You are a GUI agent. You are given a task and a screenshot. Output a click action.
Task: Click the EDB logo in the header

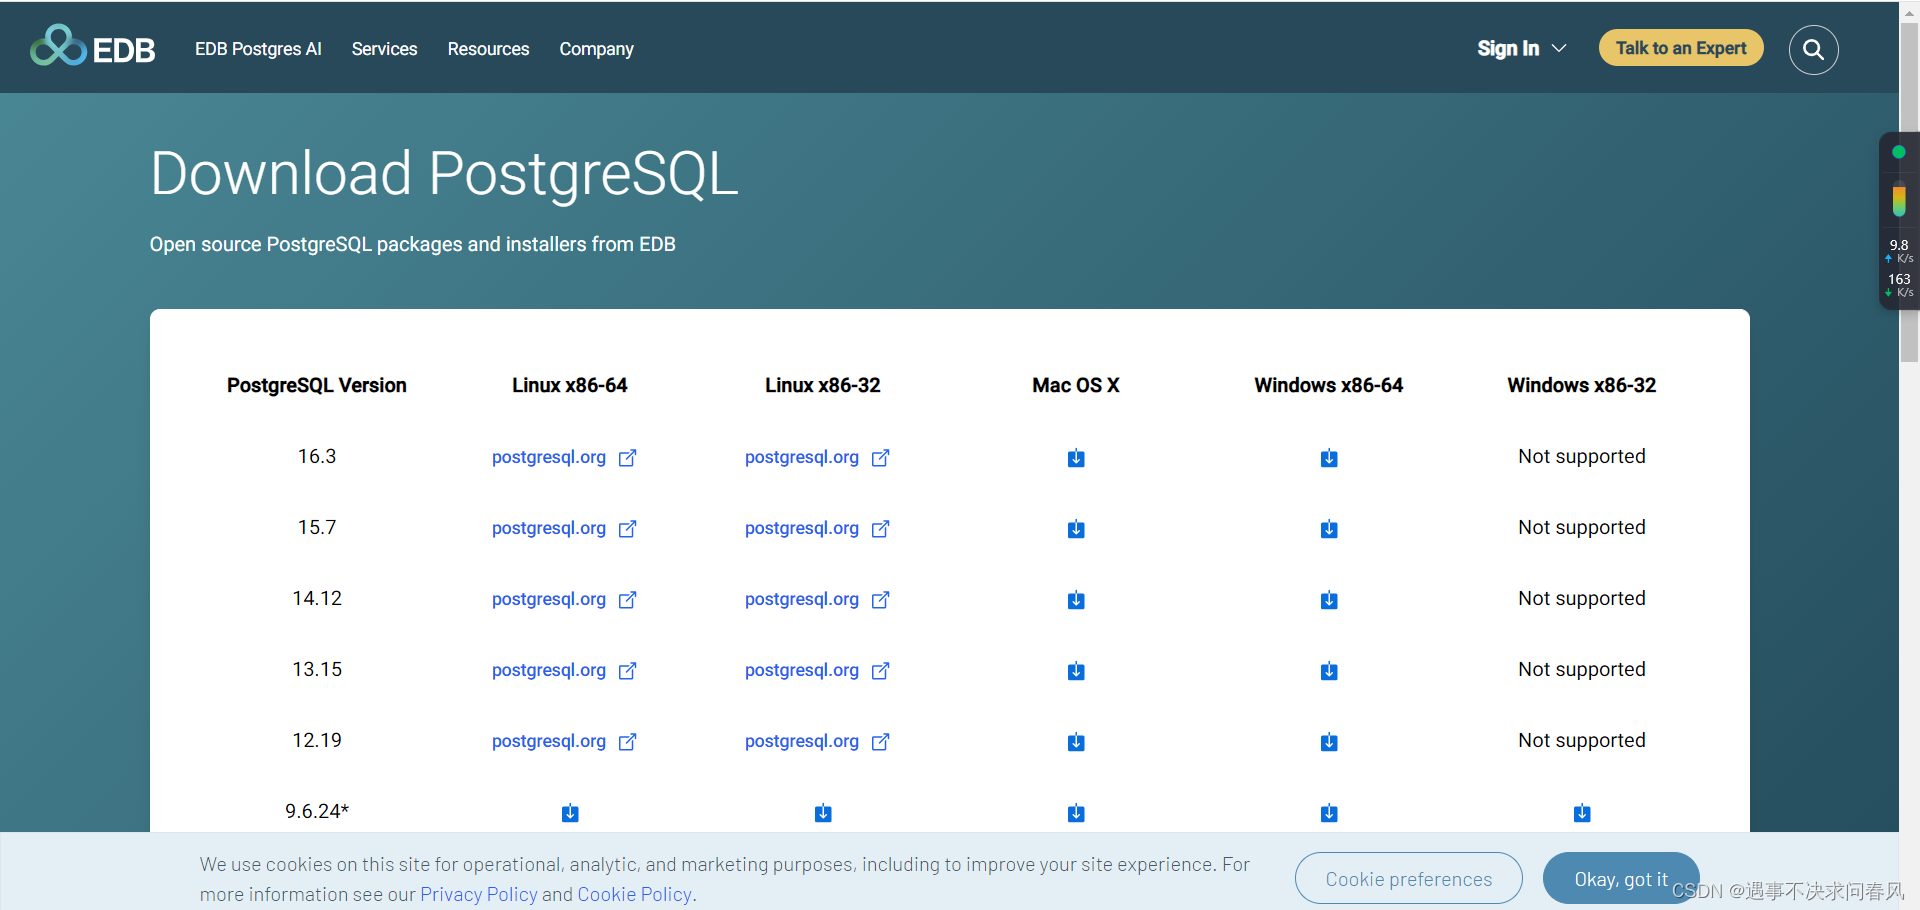pos(93,47)
